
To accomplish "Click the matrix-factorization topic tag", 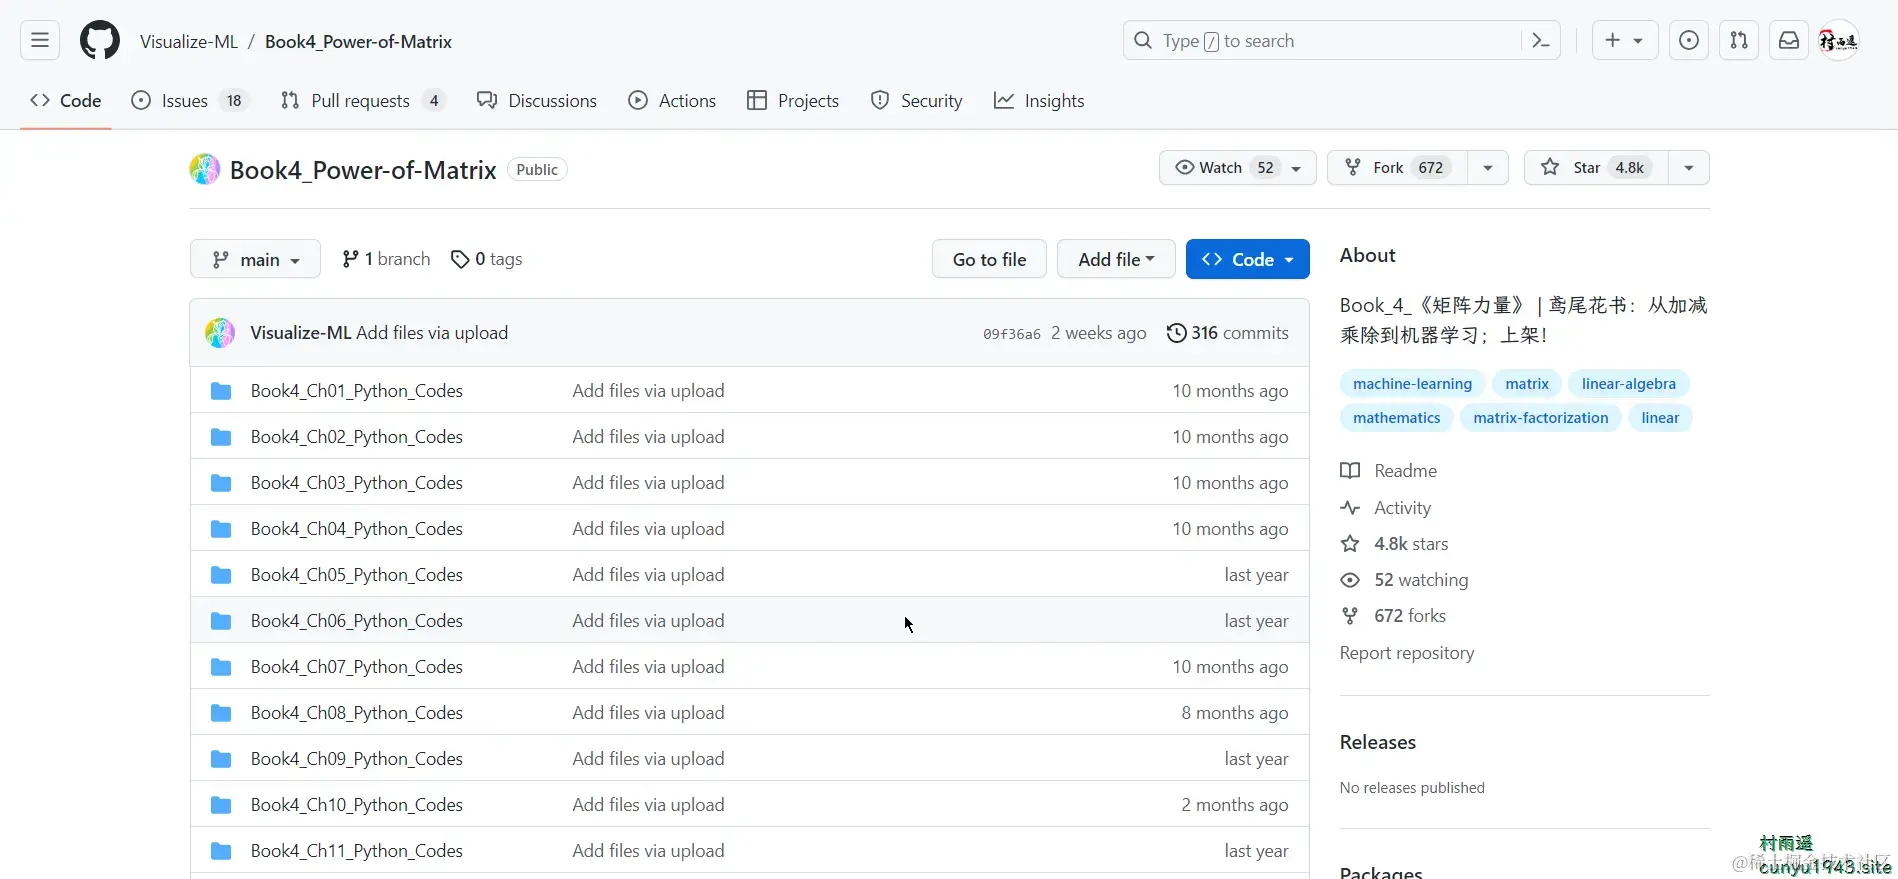I will point(1540,418).
